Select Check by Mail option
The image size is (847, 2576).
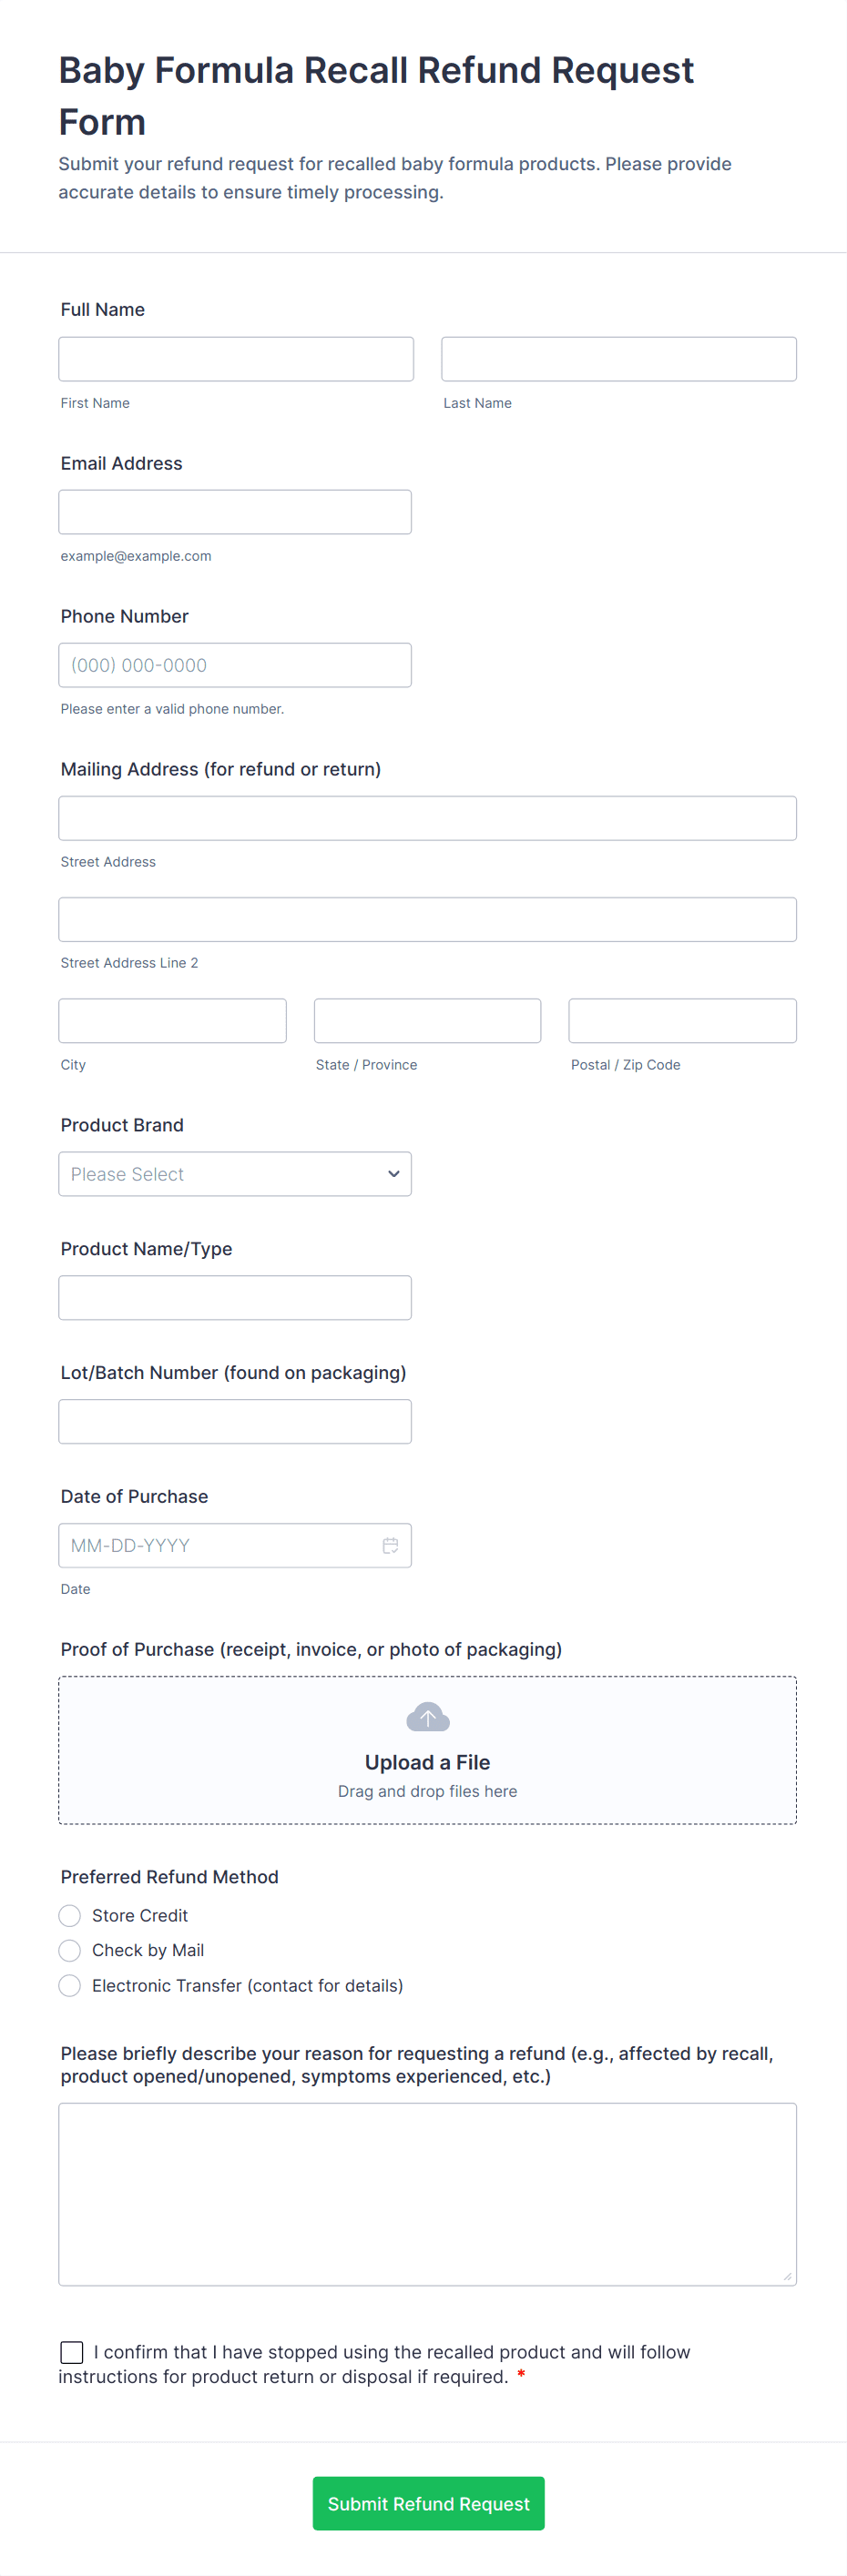pos(70,1950)
